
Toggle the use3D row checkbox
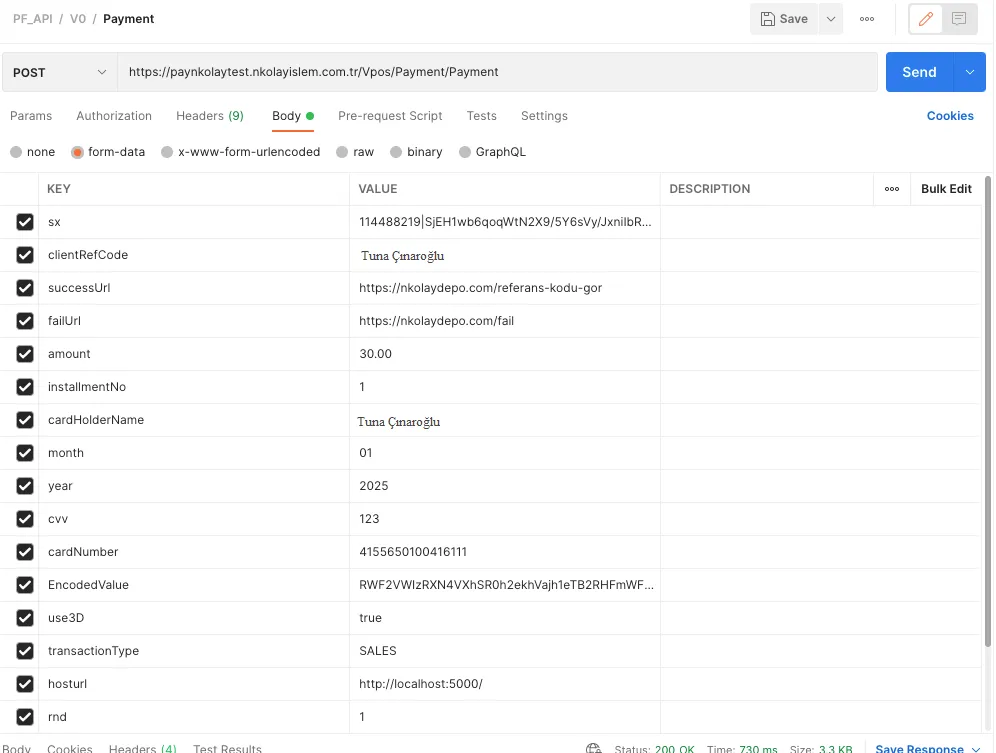tap(25, 618)
